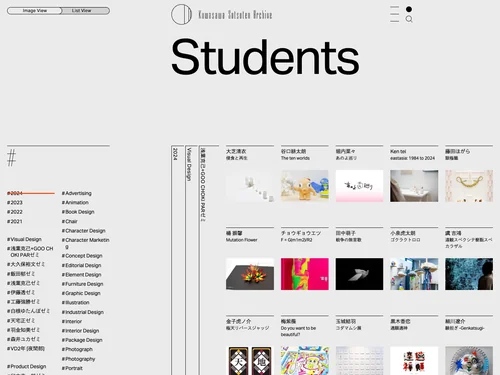Screen dimensions: 500x375
Task: Open the black background bird thumbnail
Action: (359, 274)
